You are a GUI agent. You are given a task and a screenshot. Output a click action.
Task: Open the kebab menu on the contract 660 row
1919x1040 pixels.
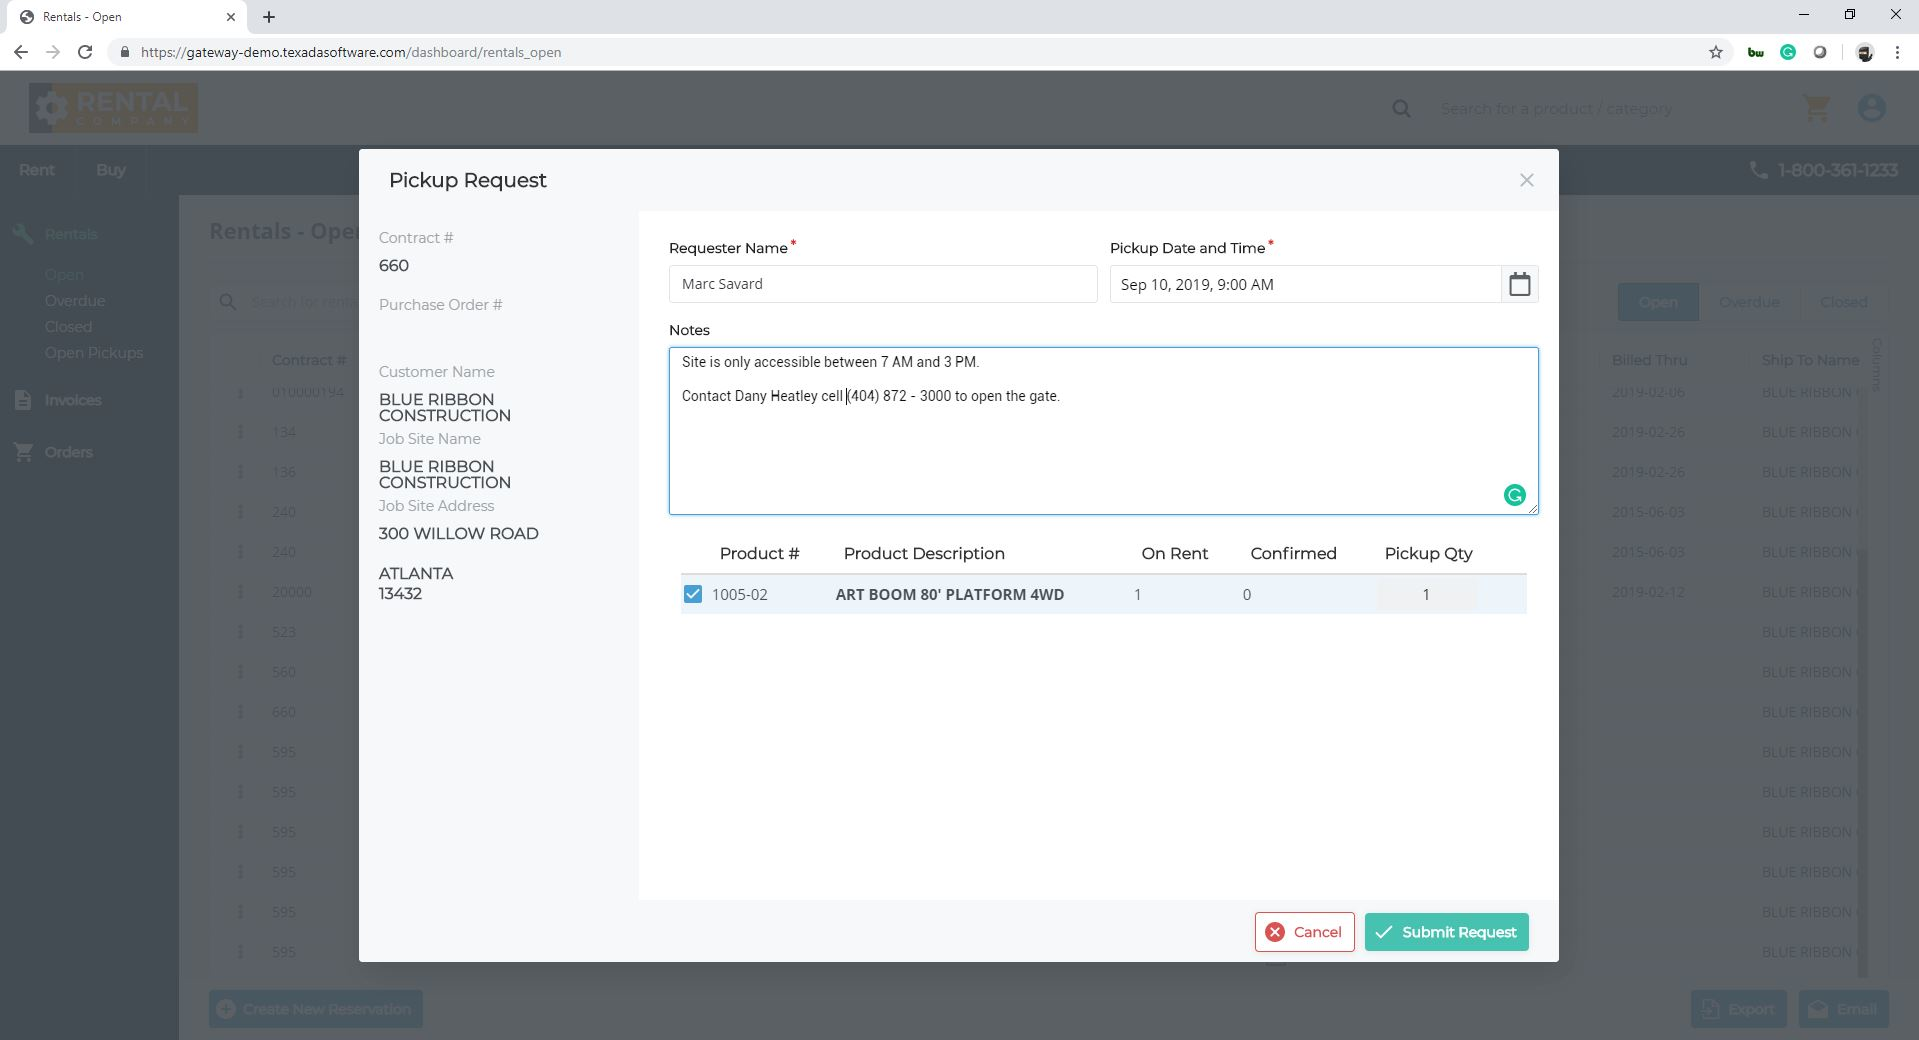point(240,711)
